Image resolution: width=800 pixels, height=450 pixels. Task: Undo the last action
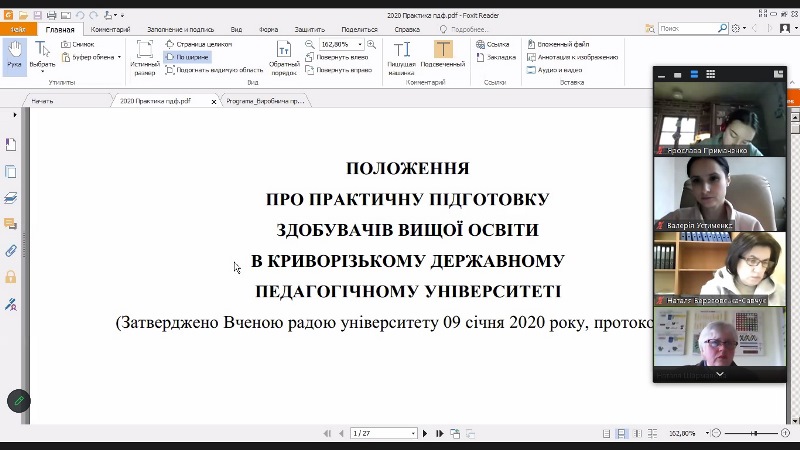80,15
